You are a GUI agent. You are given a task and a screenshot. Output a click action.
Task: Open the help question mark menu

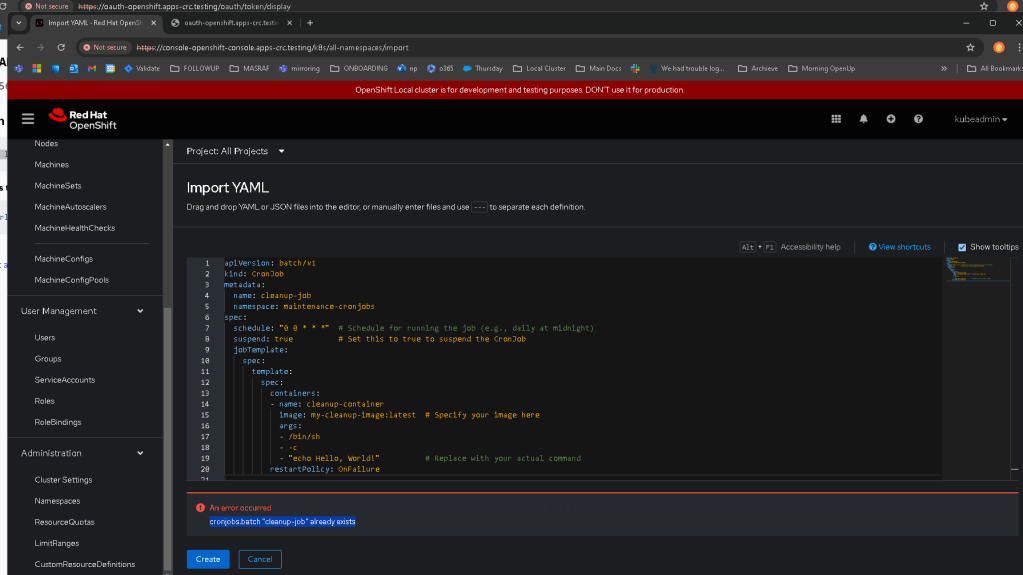click(x=918, y=119)
